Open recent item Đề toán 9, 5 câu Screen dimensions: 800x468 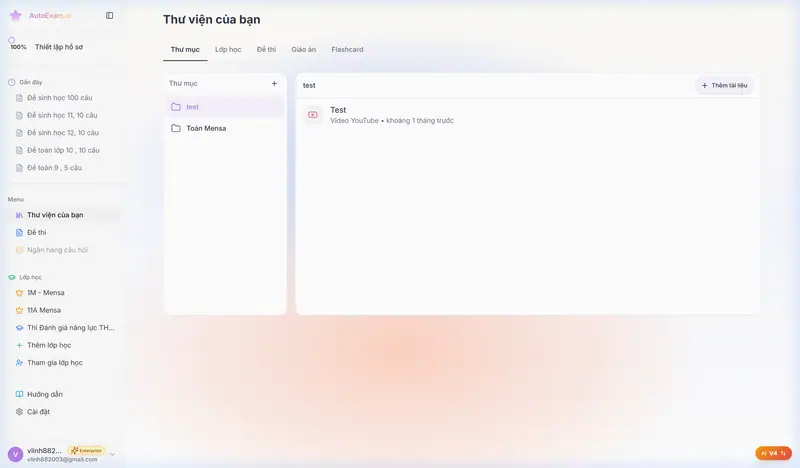(55, 167)
